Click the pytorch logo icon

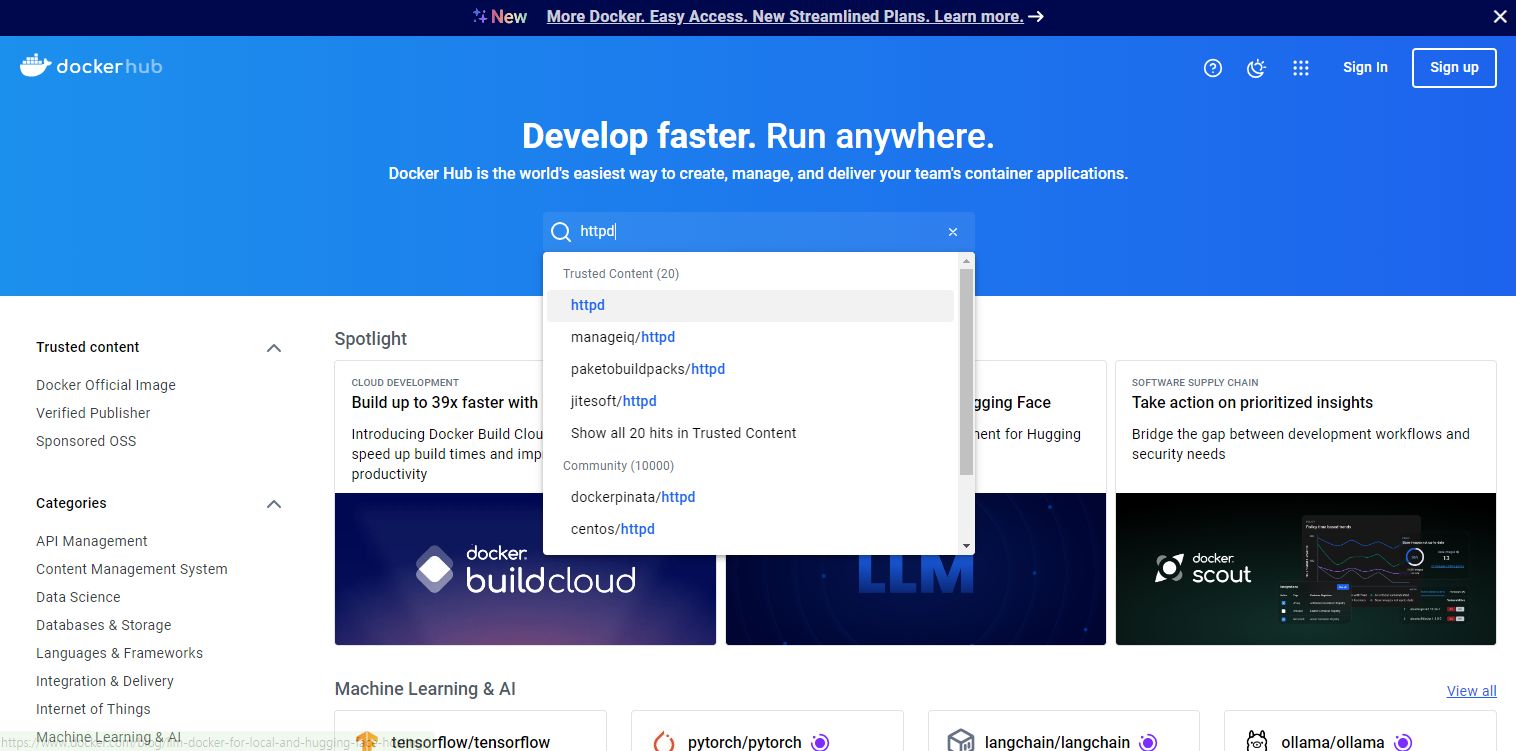(664, 742)
